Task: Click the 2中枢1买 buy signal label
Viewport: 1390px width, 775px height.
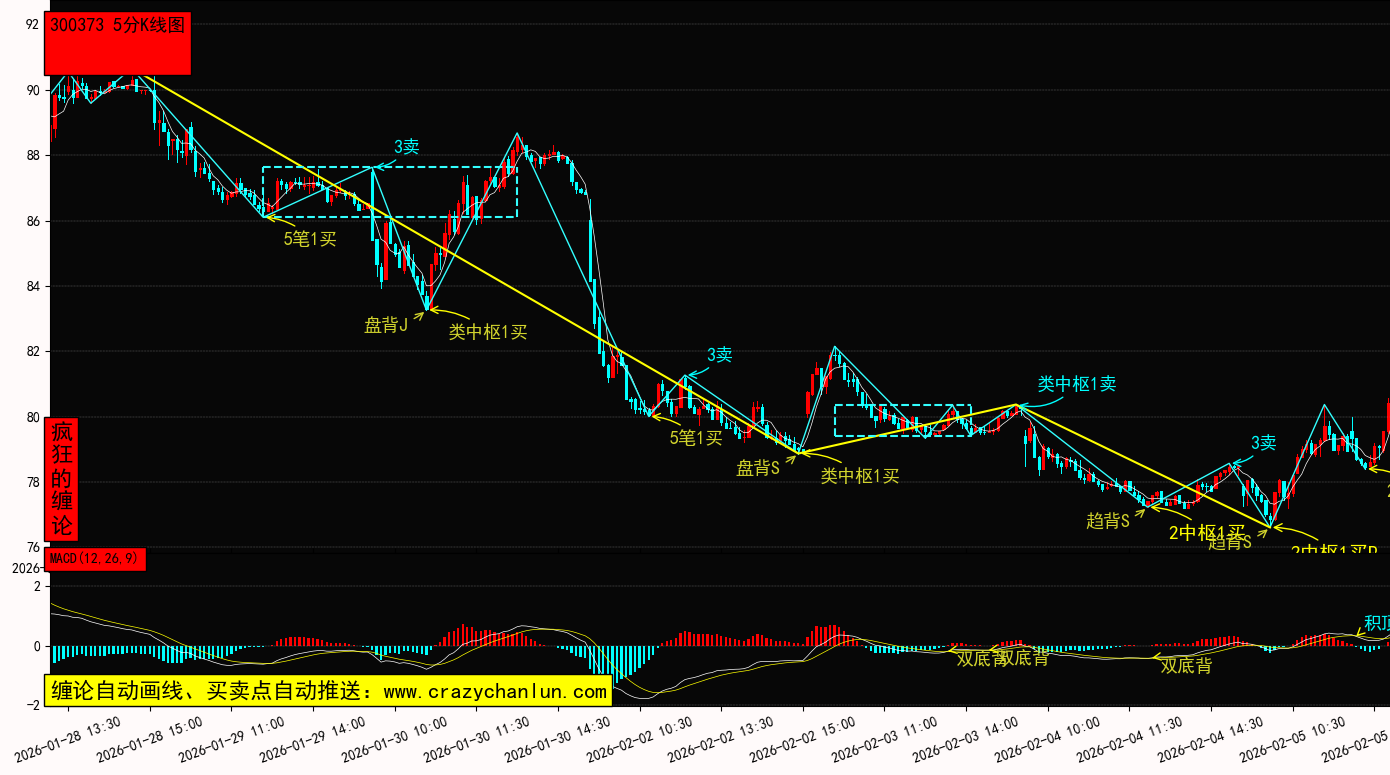Action: pos(1206,533)
